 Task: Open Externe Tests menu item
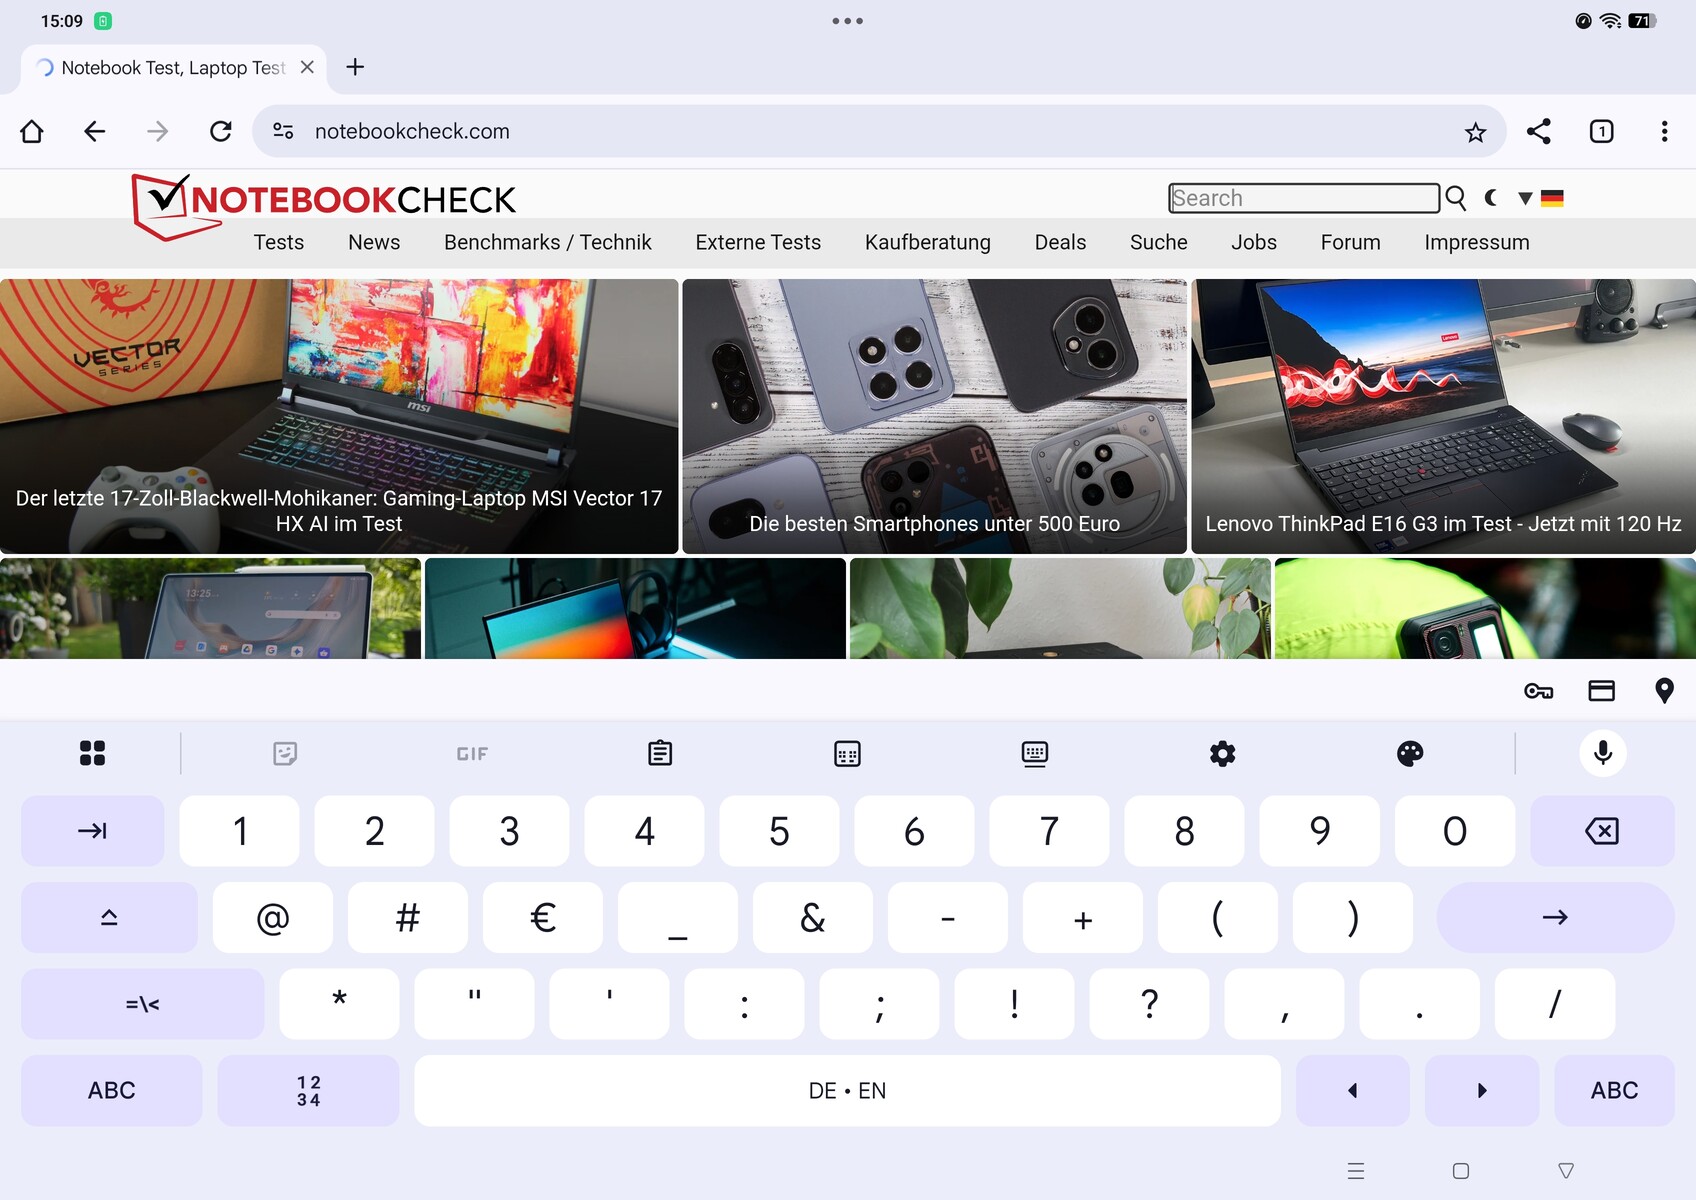(x=758, y=242)
